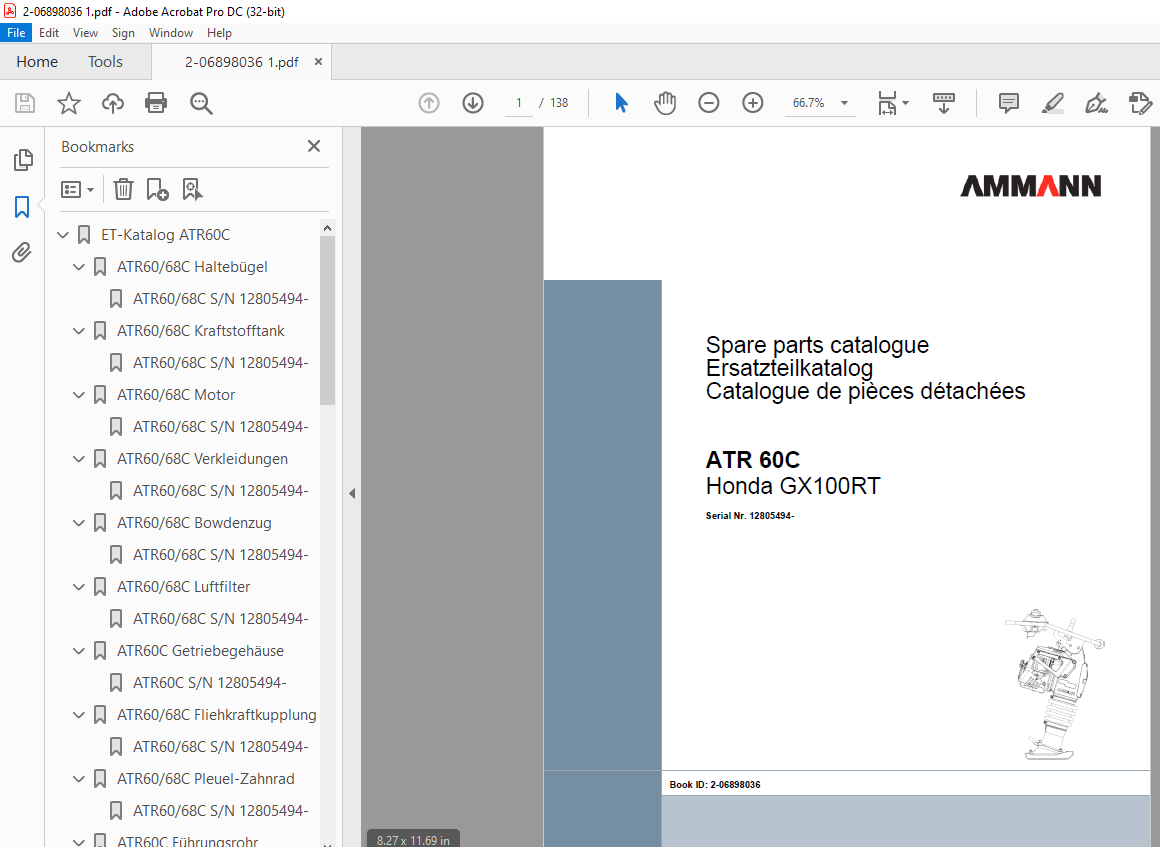Click the Save file icon
Screen dimensions: 1160x847
25,103
